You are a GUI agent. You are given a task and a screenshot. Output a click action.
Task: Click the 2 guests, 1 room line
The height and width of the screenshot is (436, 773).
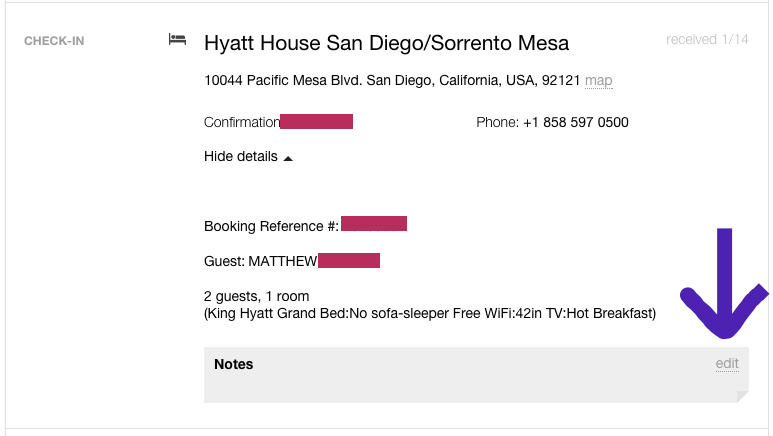[256, 296]
